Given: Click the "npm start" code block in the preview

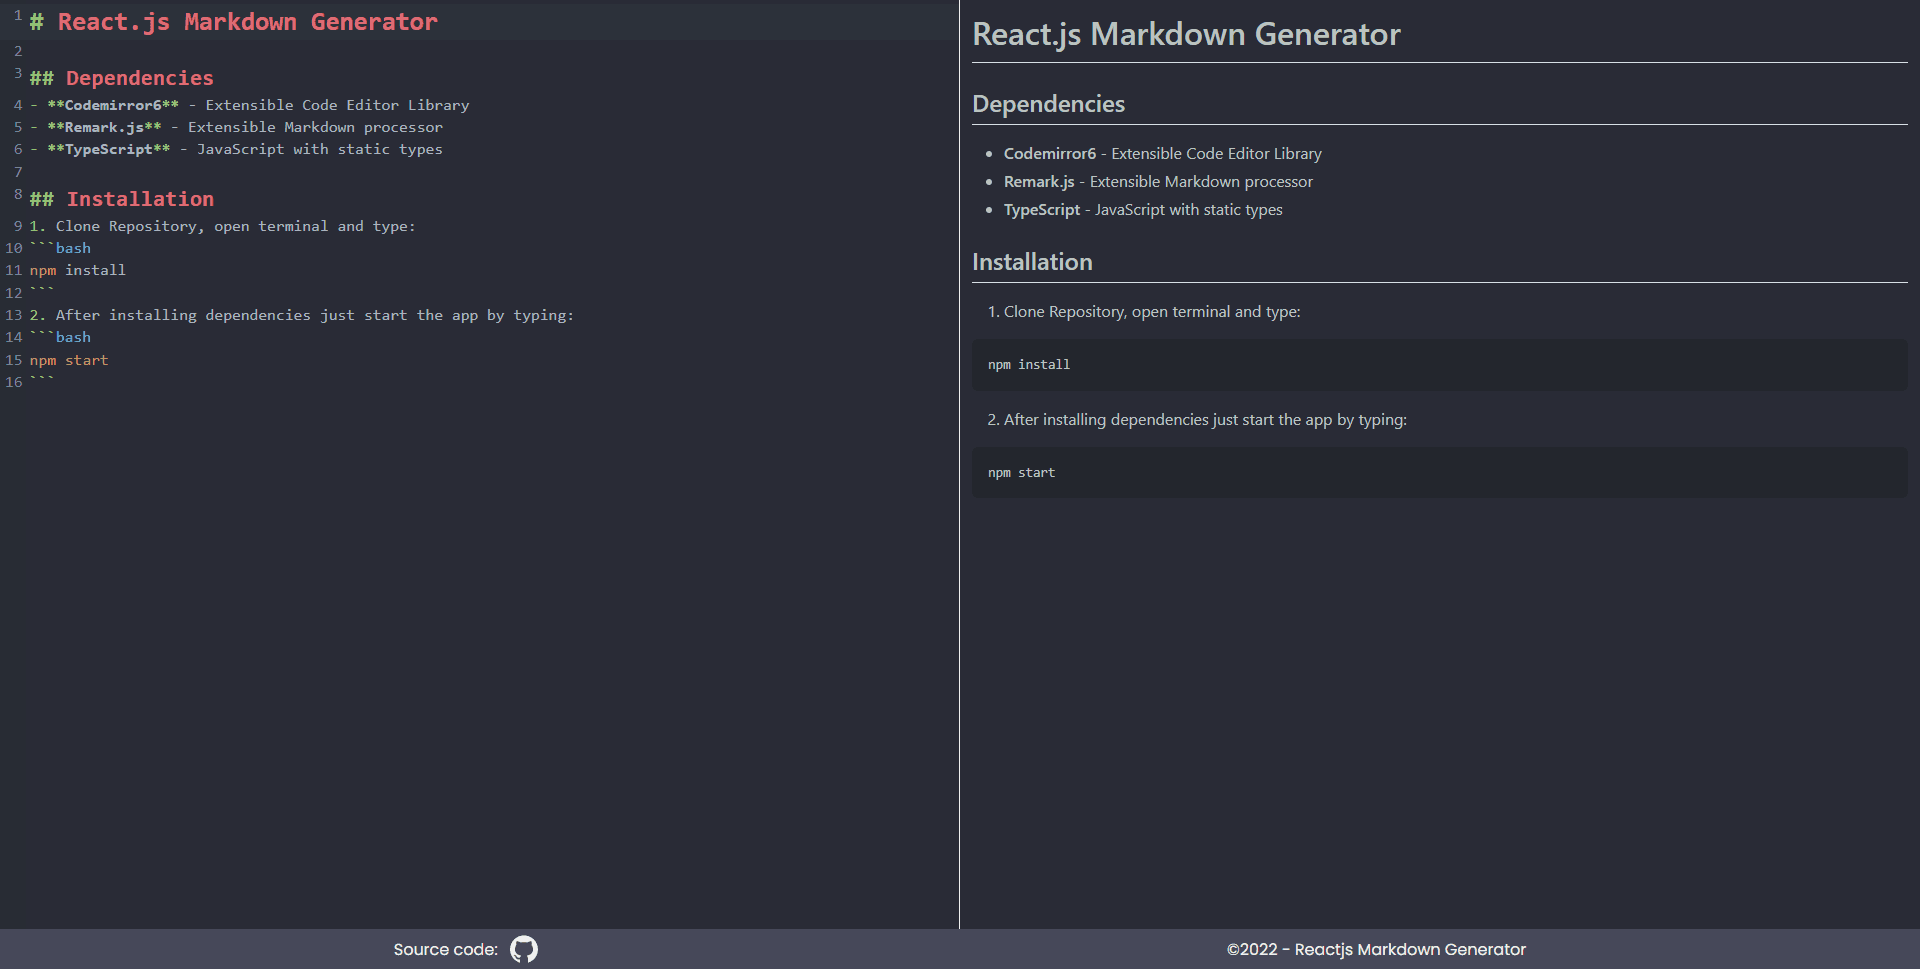Looking at the screenshot, I should tap(1020, 472).
